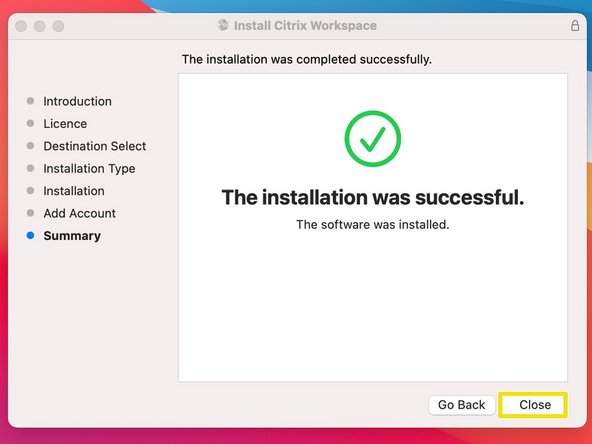Select the Licence step in sidebar
Viewport: 592px width, 444px height.
pos(65,123)
